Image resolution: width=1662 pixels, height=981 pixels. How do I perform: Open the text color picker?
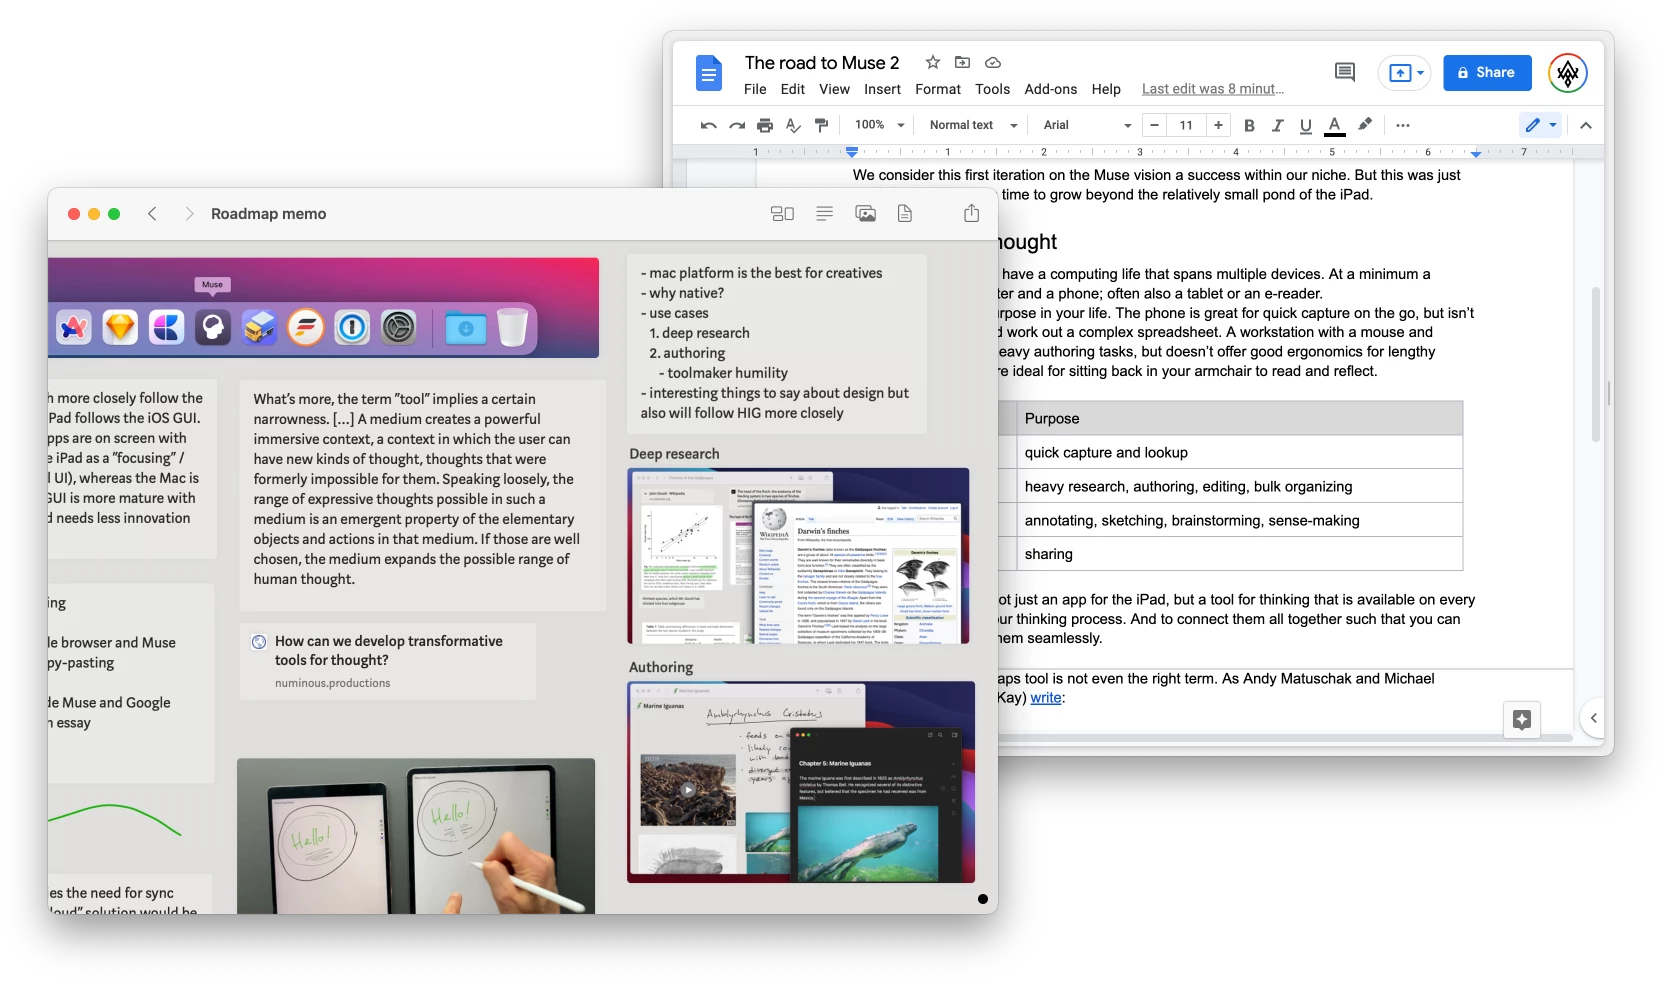1334,125
